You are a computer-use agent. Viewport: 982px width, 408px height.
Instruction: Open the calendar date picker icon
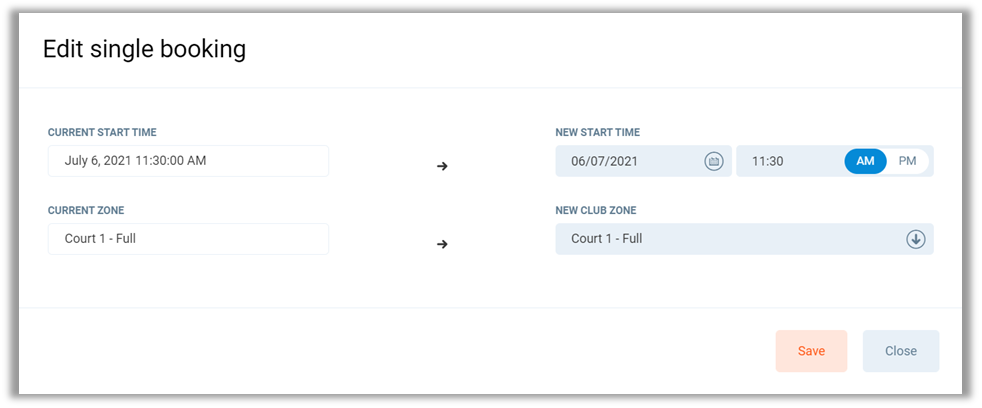[713, 161]
